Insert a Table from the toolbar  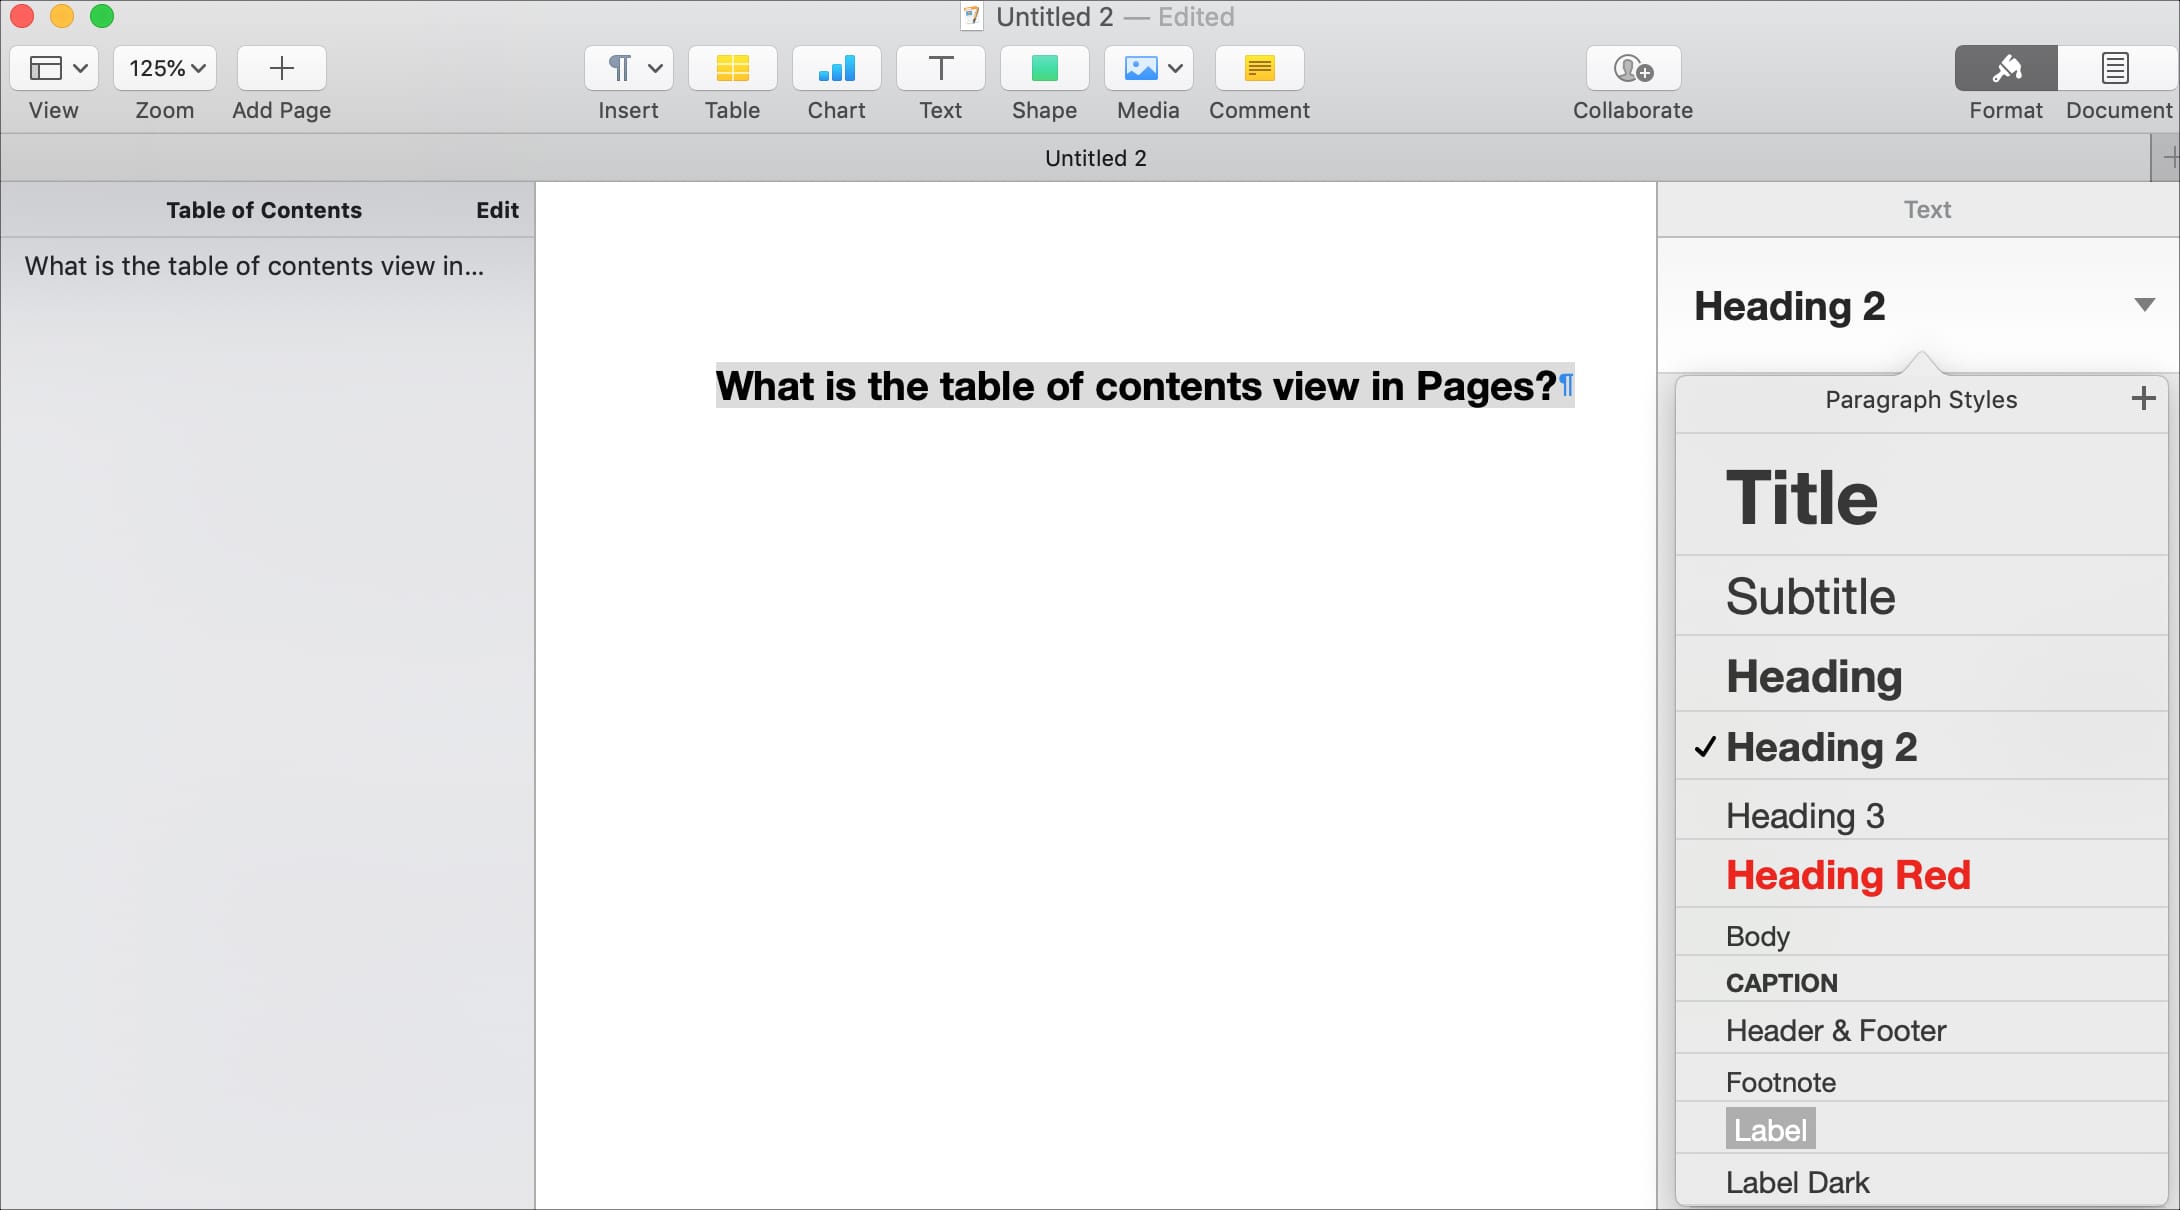[733, 68]
